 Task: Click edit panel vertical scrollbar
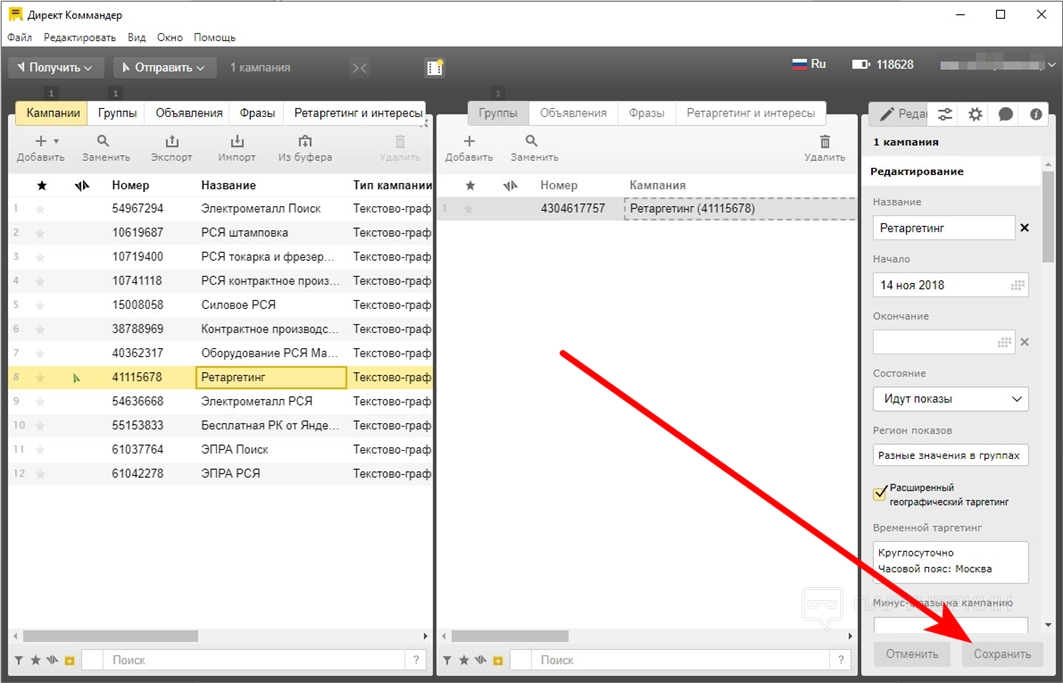point(1049,217)
